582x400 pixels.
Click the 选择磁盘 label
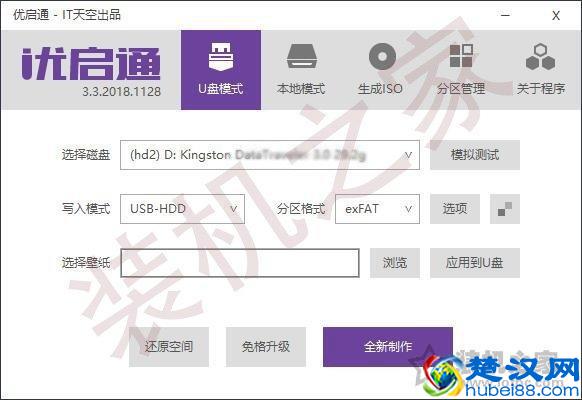[86, 155]
